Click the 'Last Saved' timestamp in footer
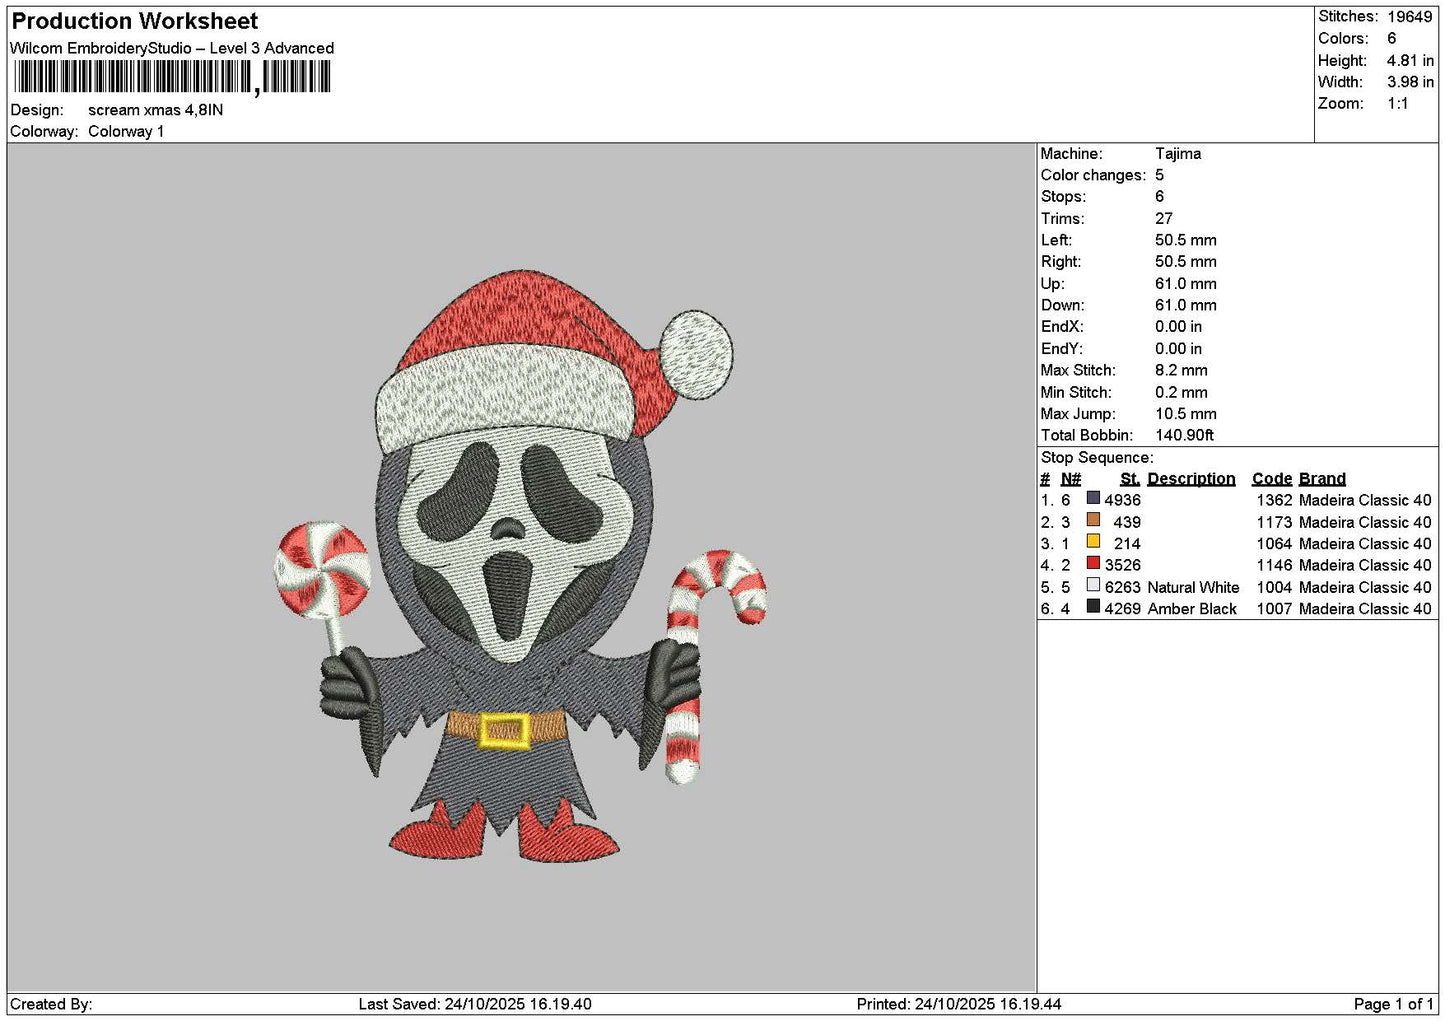Image resolution: width=1445 pixels, height=1021 pixels. click(x=475, y=1004)
